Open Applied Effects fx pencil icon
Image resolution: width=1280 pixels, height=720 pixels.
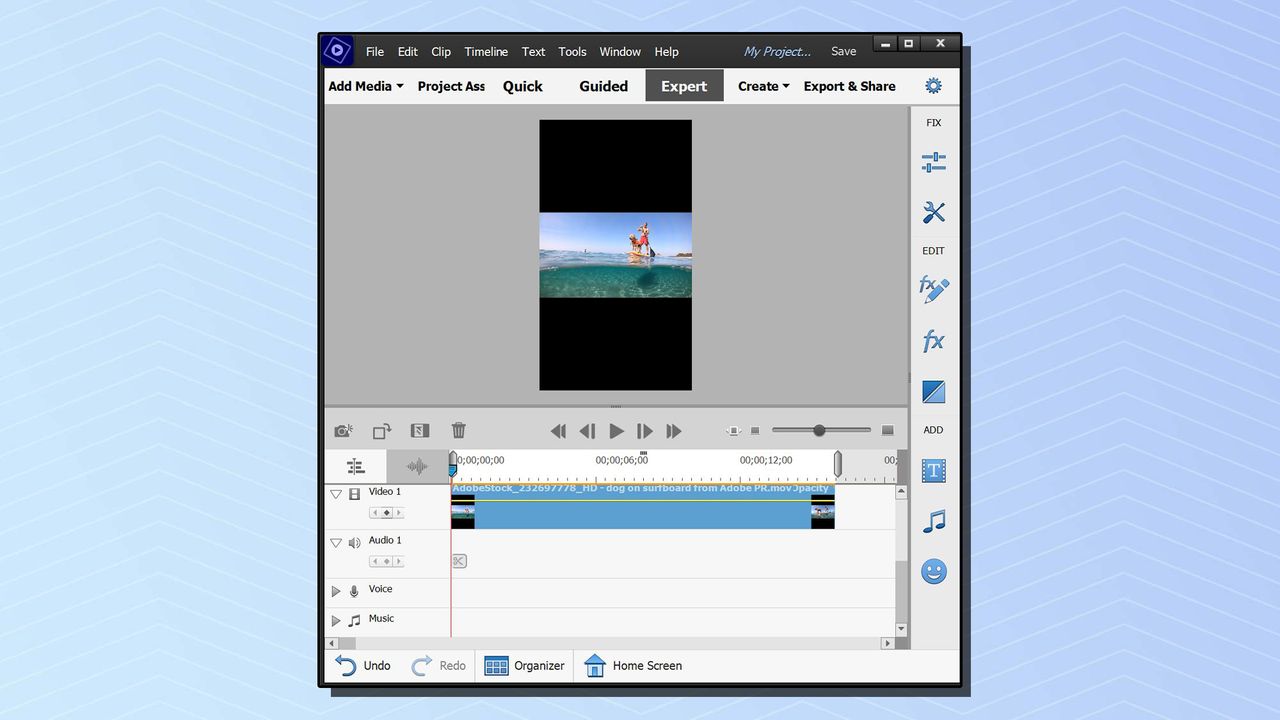(x=933, y=290)
